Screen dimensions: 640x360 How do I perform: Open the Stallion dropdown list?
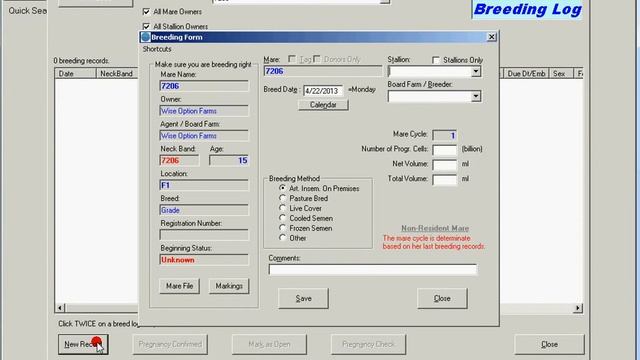point(476,72)
